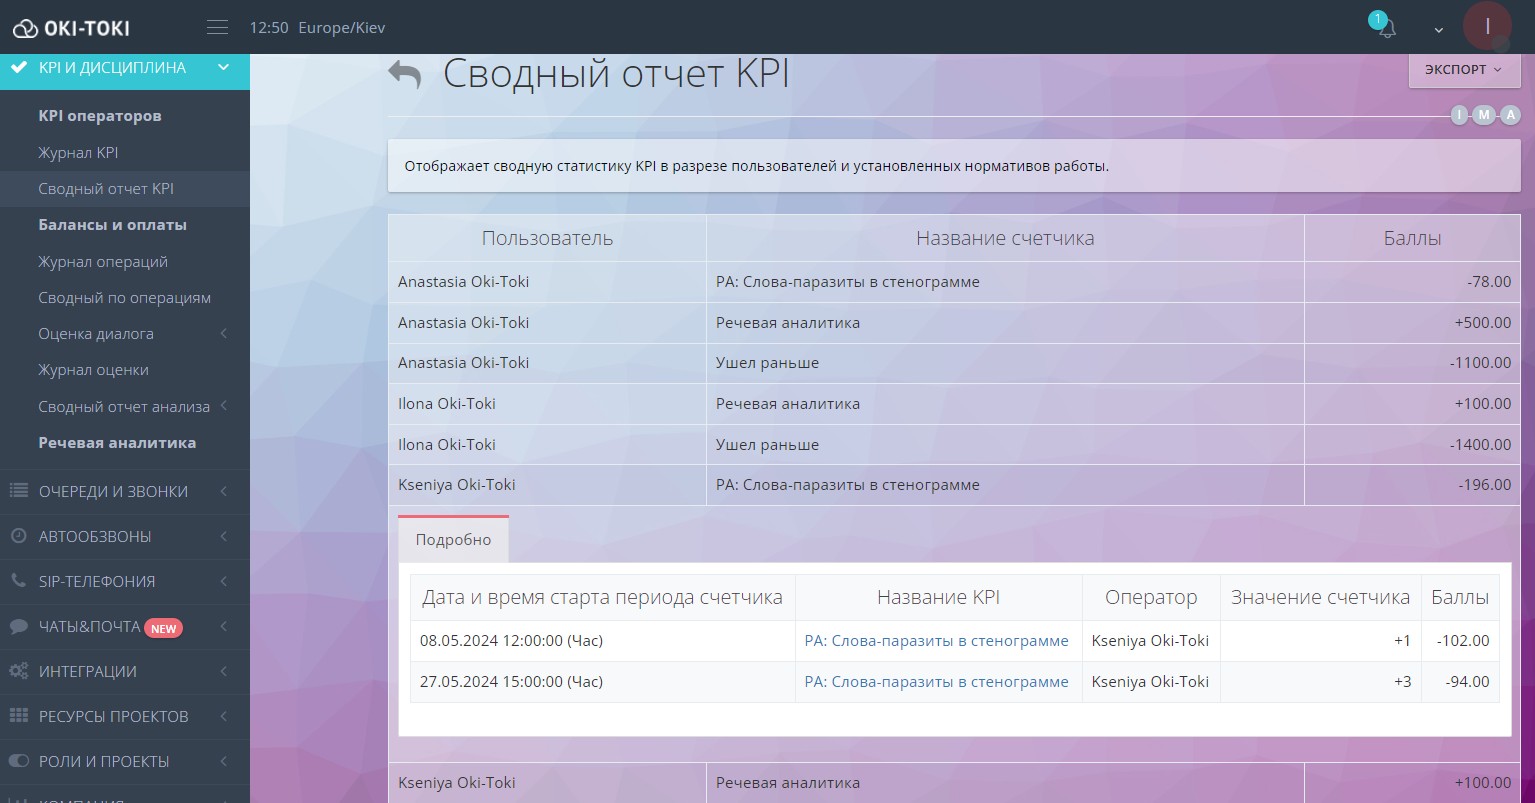This screenshot has width=1535, height=803.
Task: Expand the ОЧЕРЕДИ И ЗВОНКИ chevron
Action: point(224,491)
